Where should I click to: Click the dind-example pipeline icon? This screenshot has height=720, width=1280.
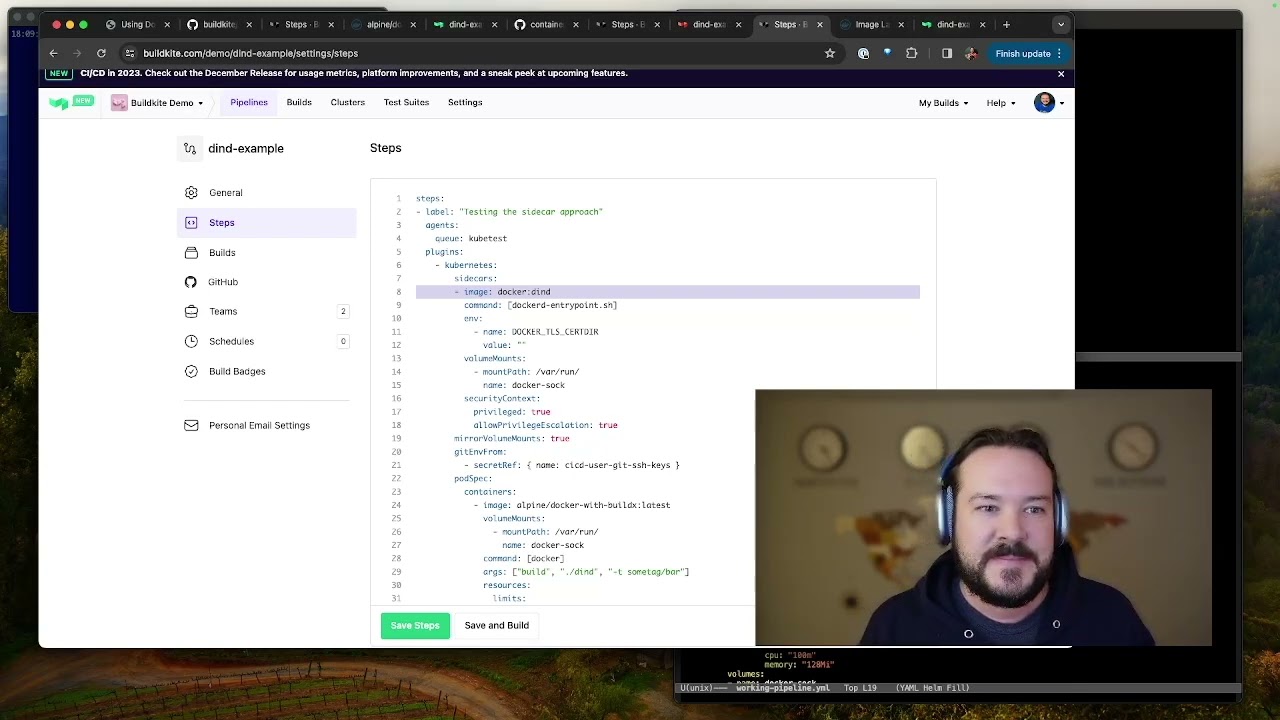190,148
